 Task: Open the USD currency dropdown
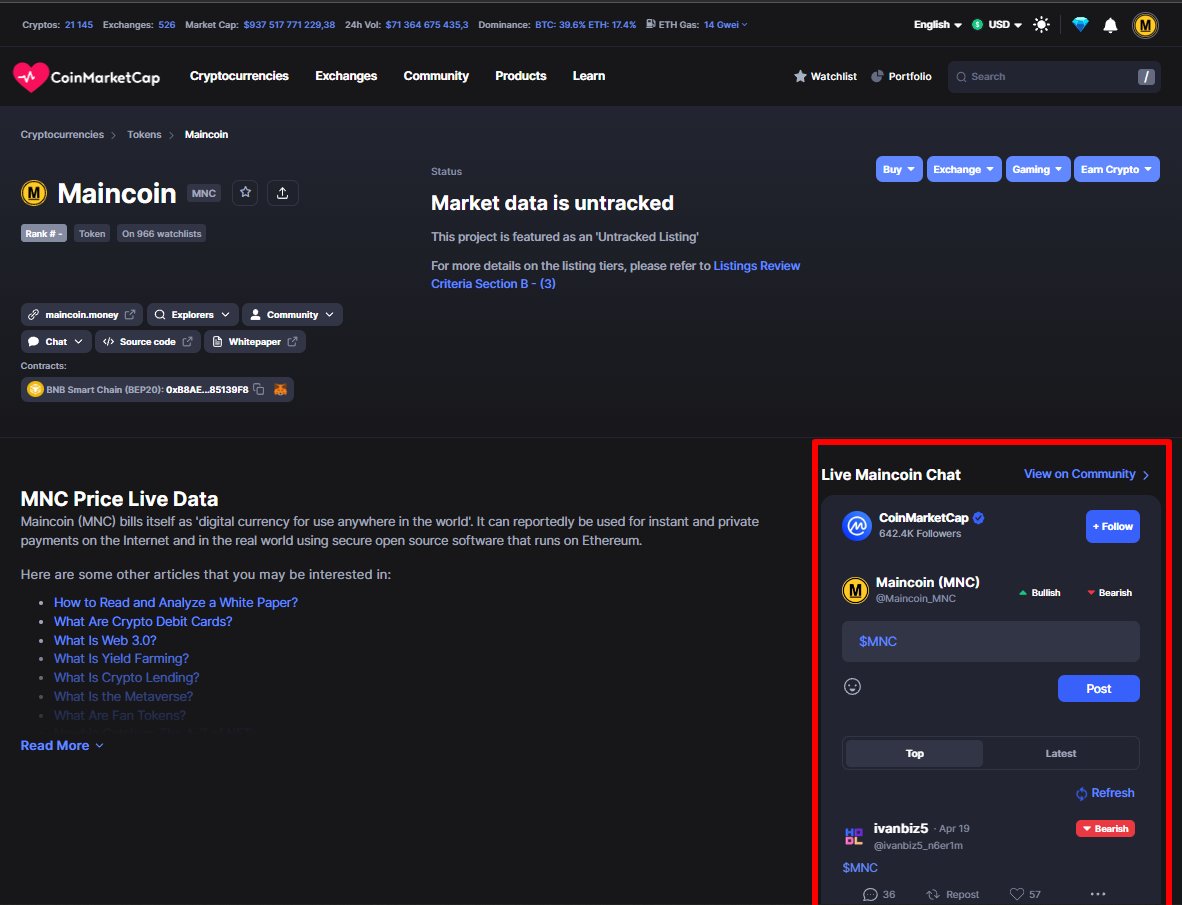click(997, 25)
